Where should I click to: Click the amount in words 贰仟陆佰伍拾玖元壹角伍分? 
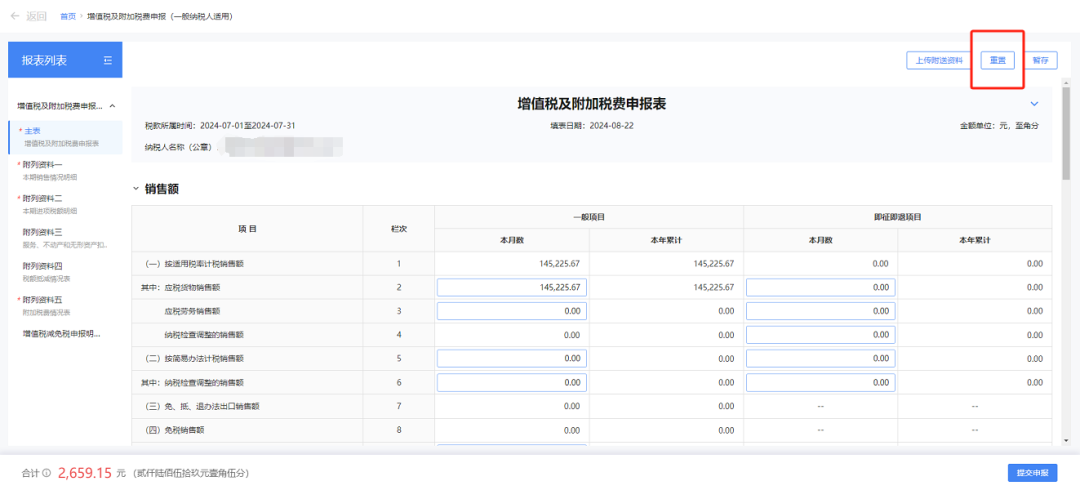189,473
